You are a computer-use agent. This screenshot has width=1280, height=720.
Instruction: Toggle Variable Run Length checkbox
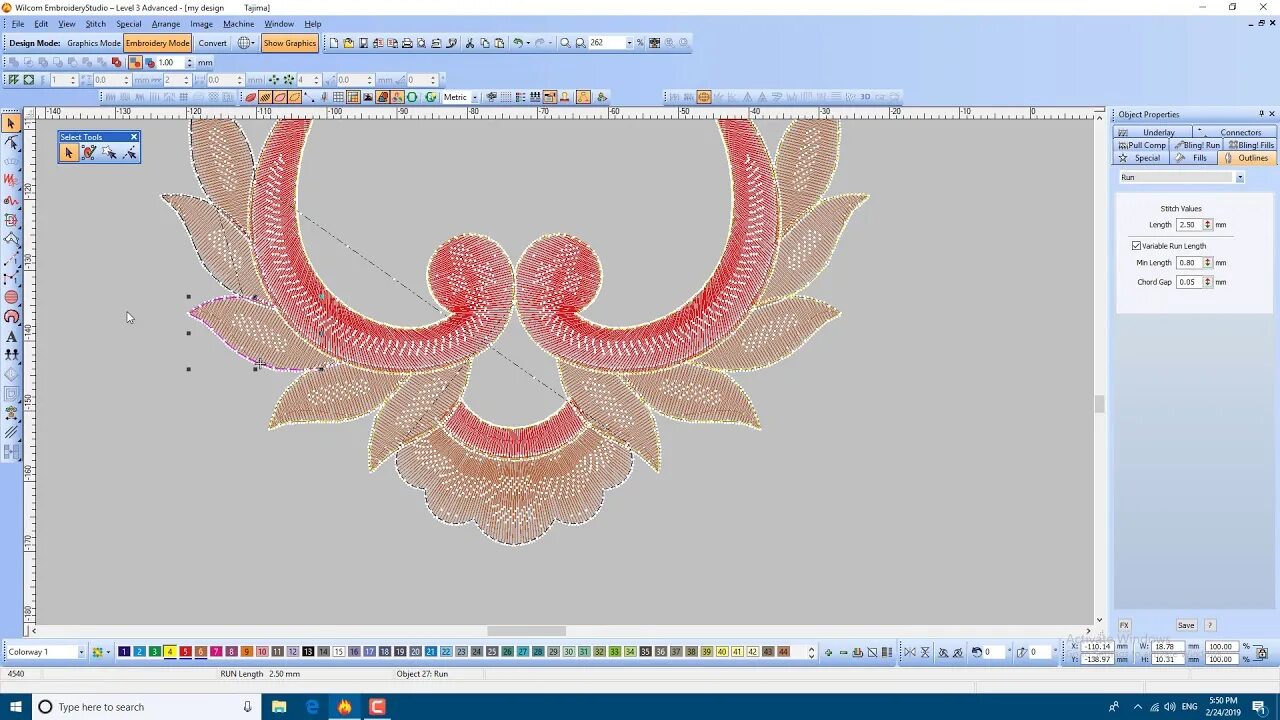1136,246
